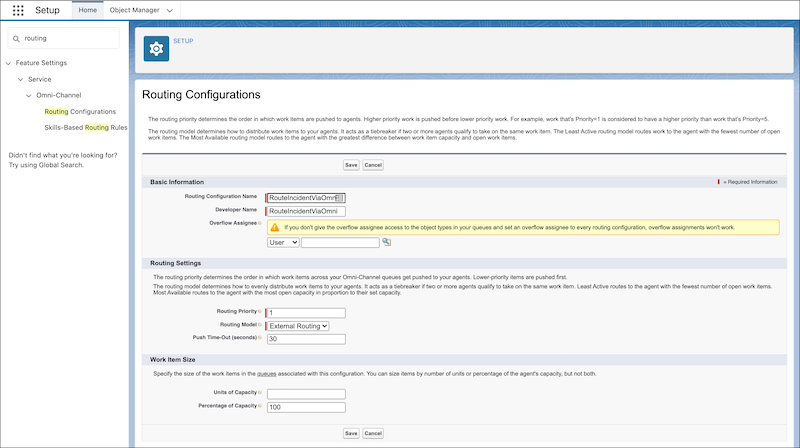
Task: Click the Basic Information section header
Action: (177, 182)
